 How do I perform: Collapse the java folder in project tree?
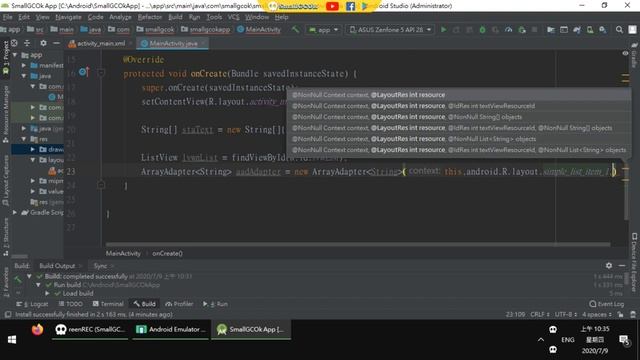24,76
